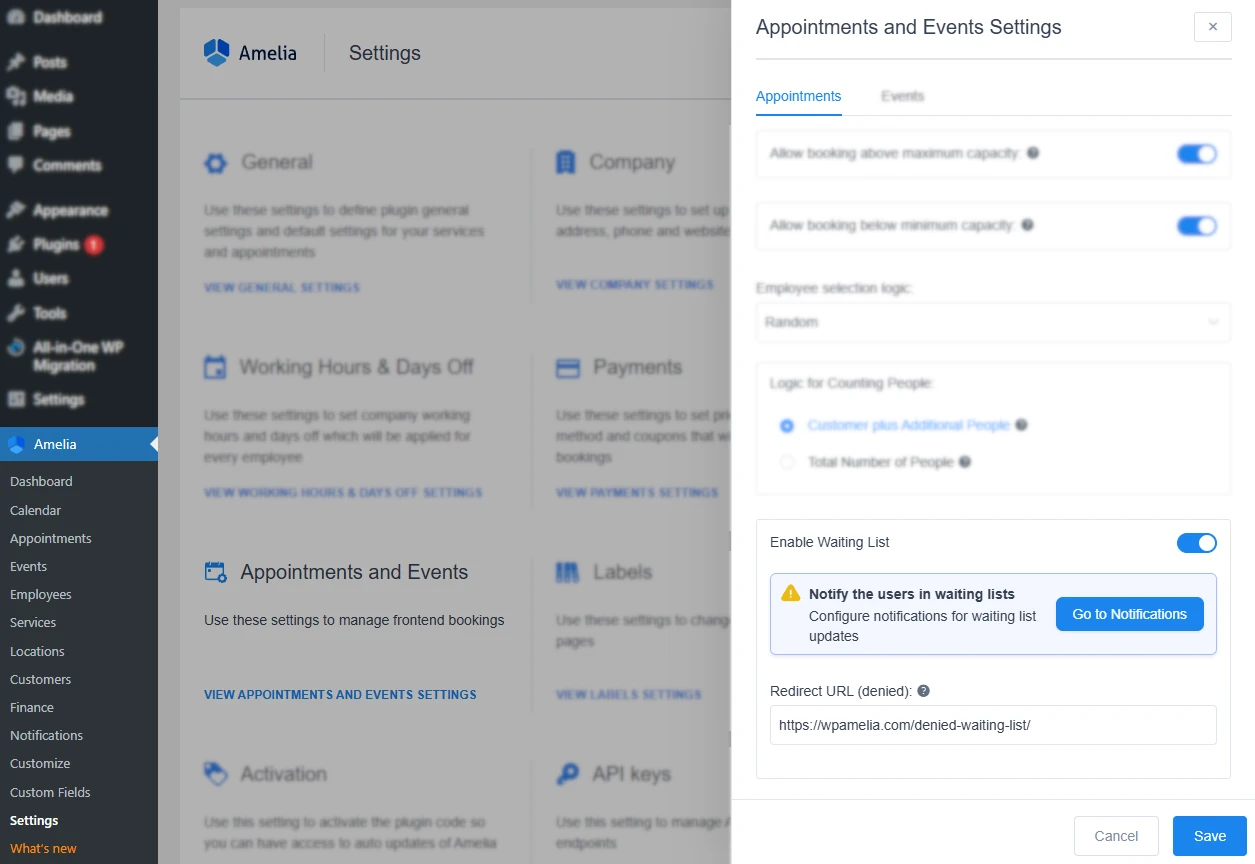Disable booking above maximum capacity
The height and width of the screenshot is (864, 1255).
pyautogui.click(x=1196, y=154)
